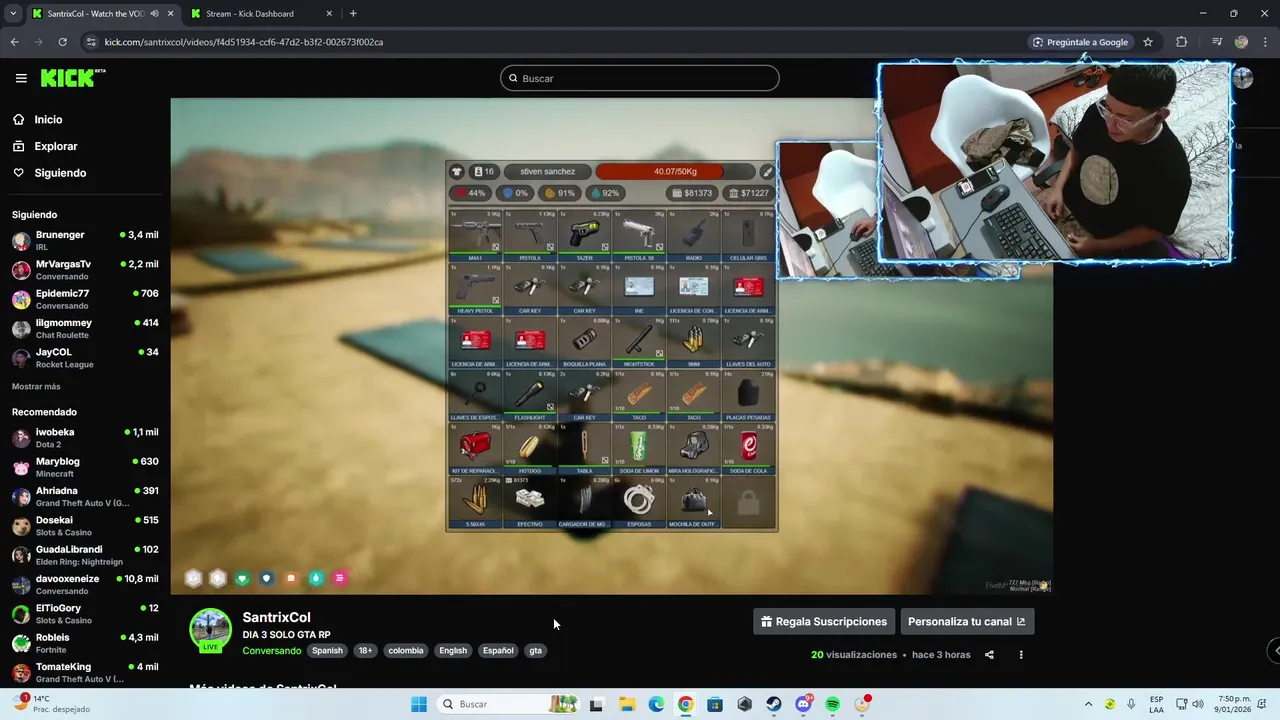Click the Buscar search field on Kick

(639, 78)
